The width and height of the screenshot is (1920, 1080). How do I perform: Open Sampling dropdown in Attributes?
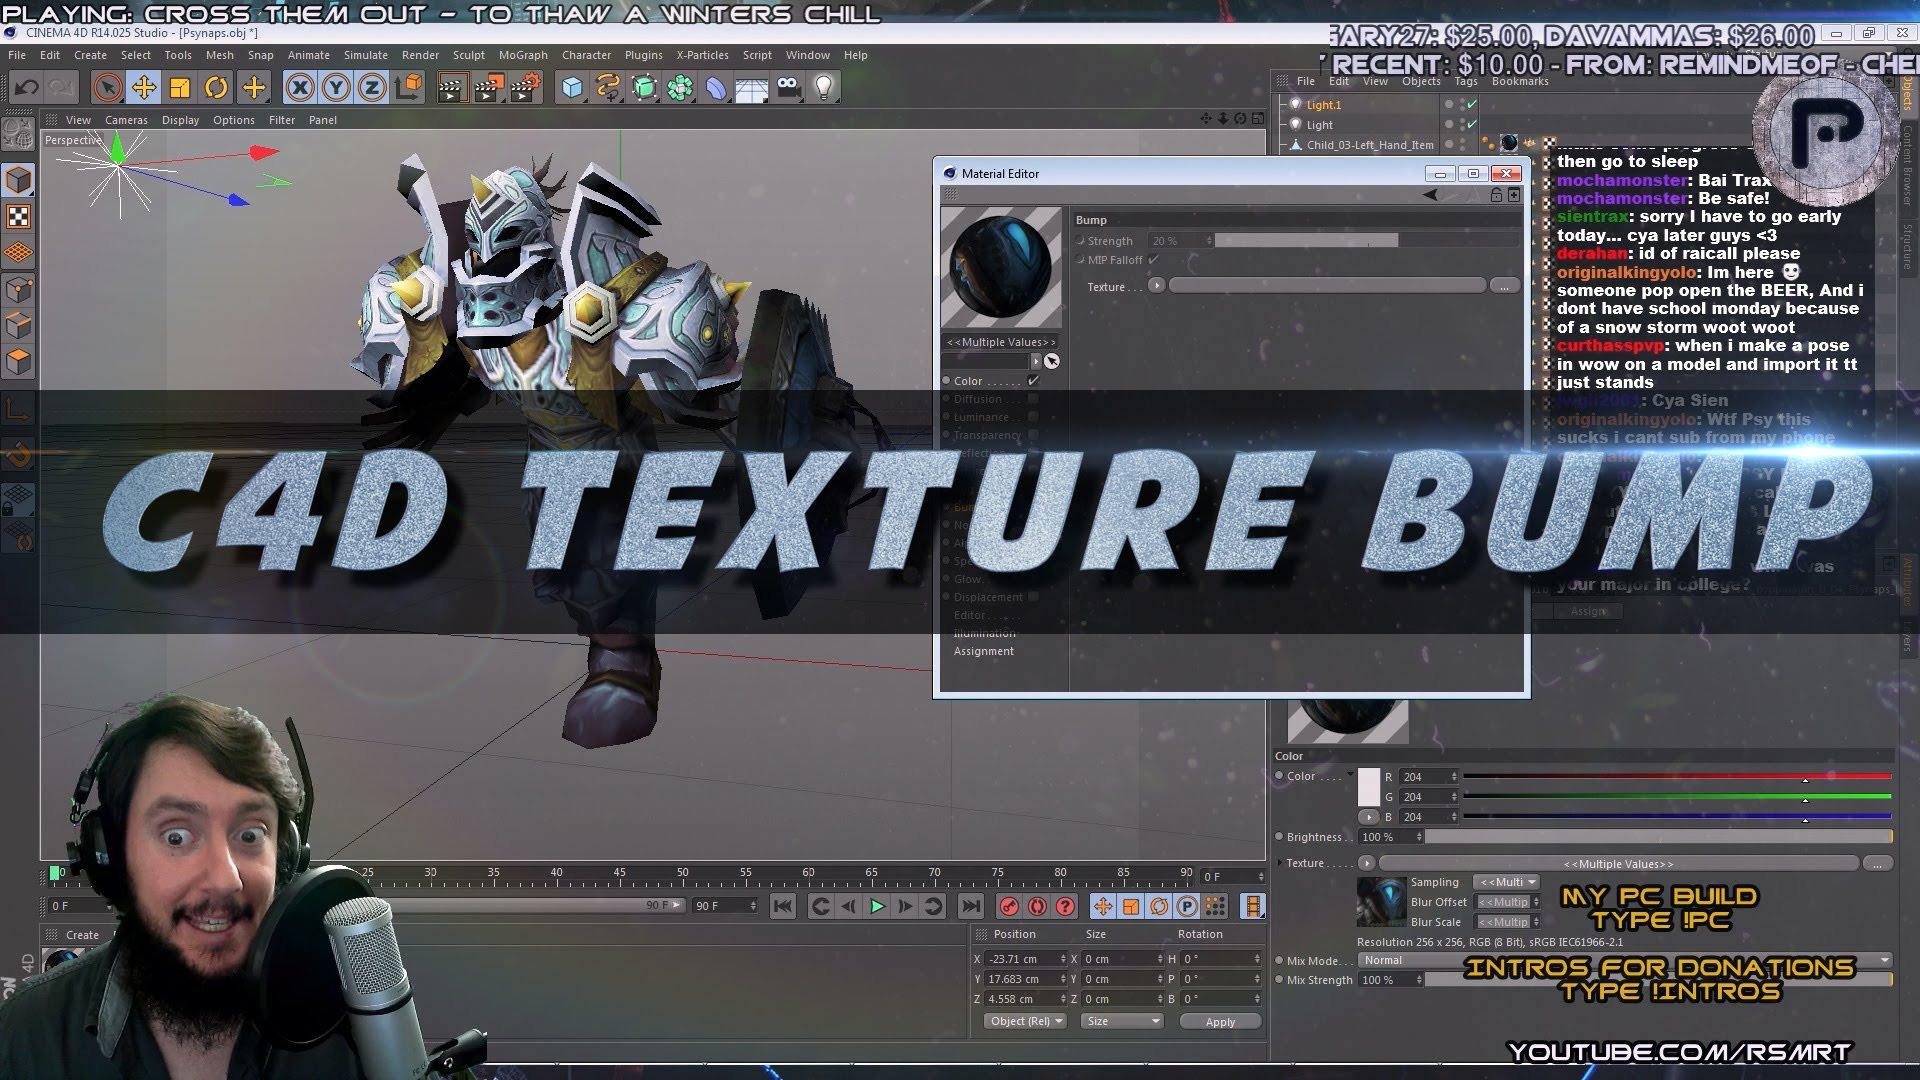pyautogui.click(x=1508, y=882)
